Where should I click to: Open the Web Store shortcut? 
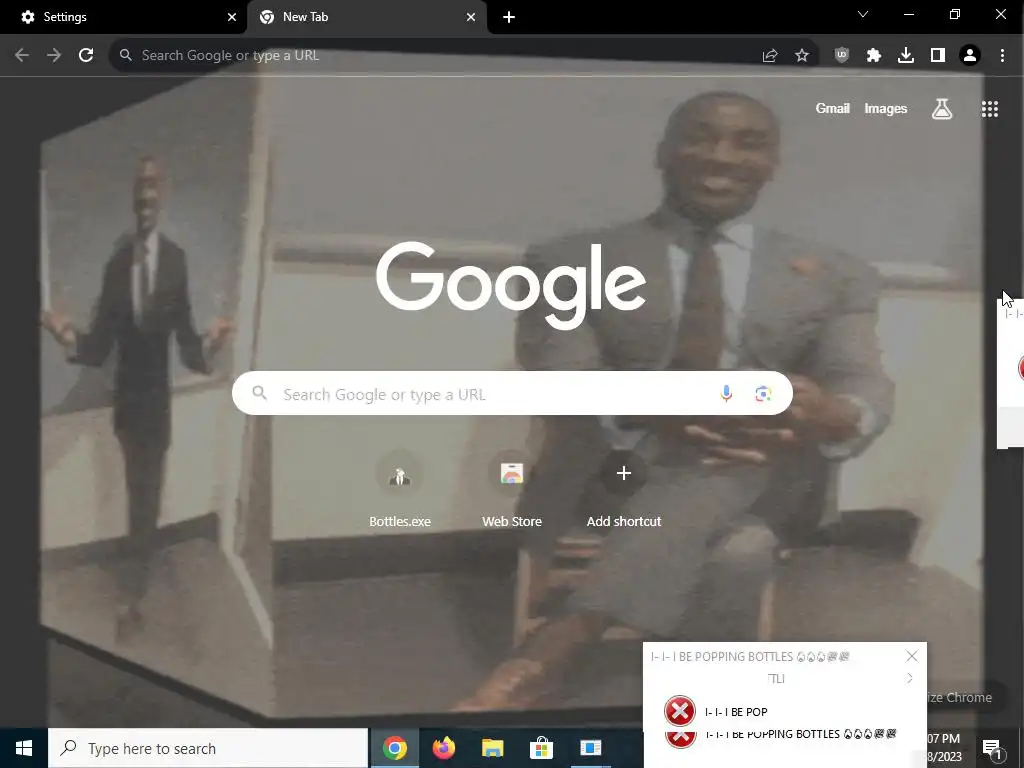(512, 490)
